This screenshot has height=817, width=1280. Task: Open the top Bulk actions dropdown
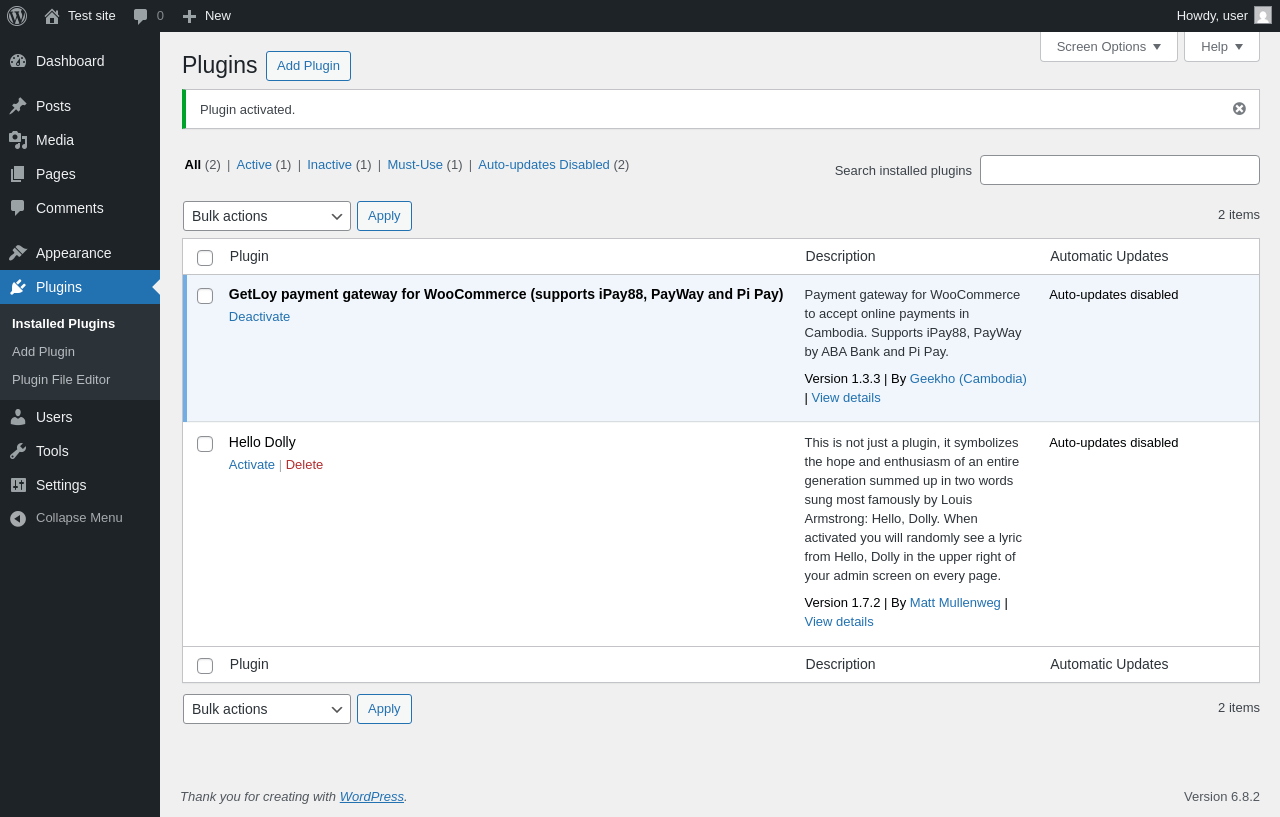point(267,216)
